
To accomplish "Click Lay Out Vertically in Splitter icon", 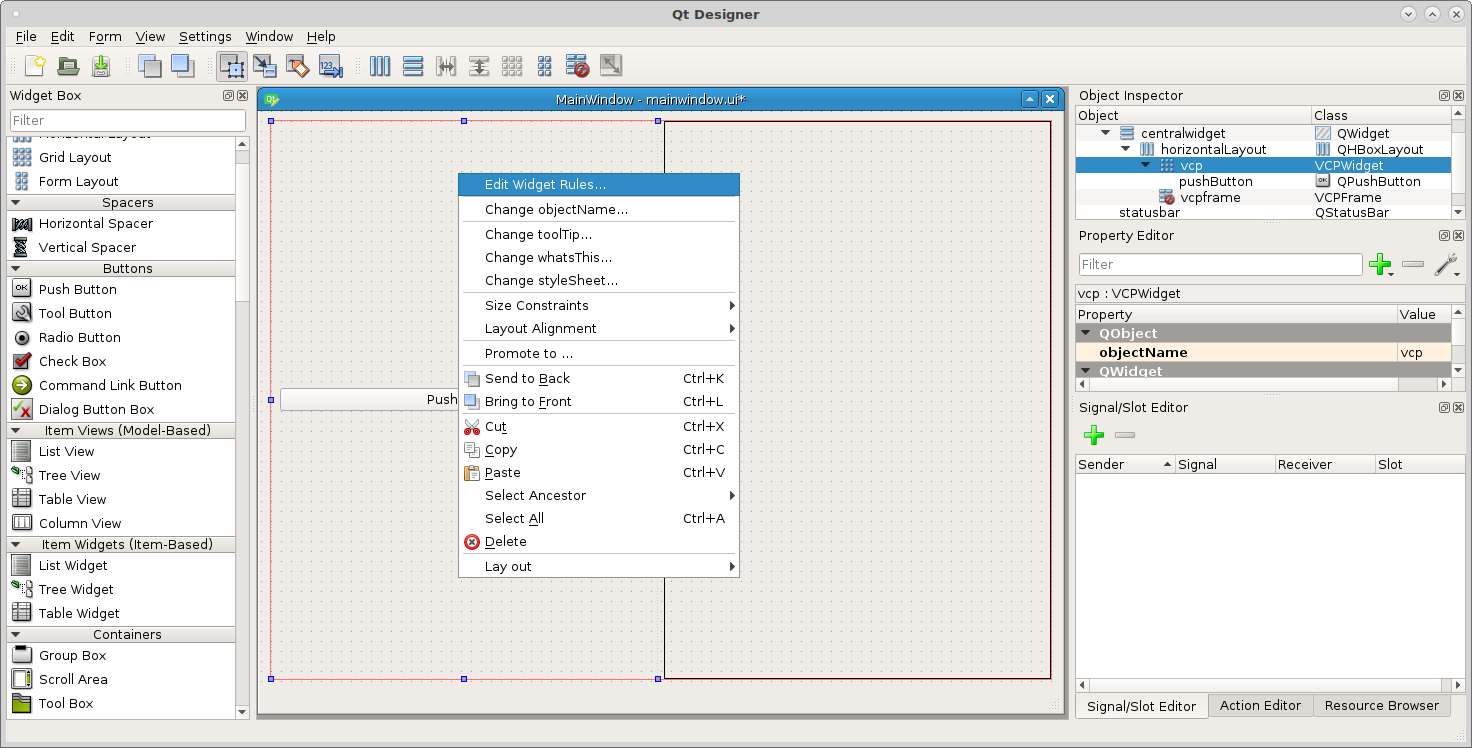I will pyautogui.click(x=479, y=66).
